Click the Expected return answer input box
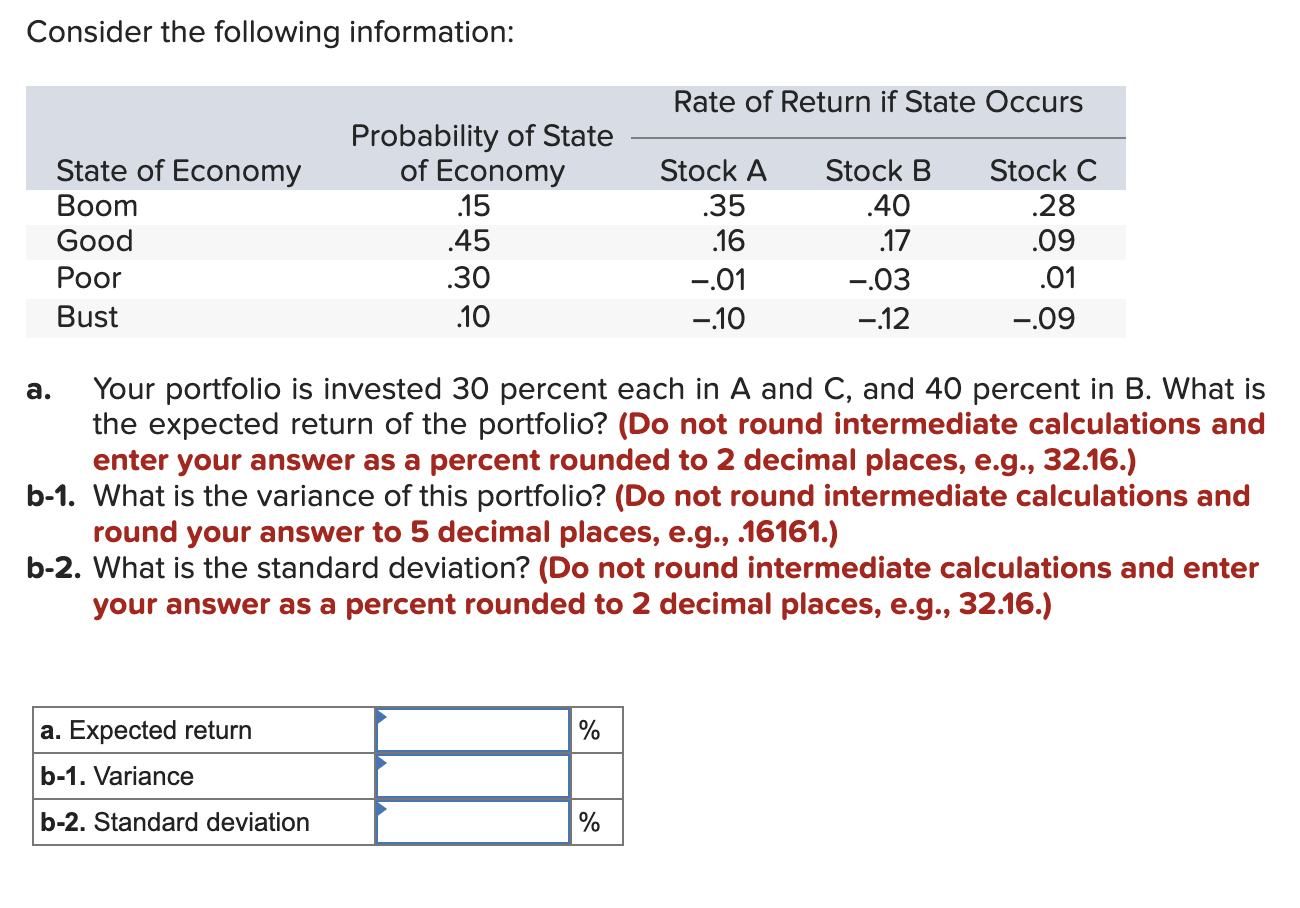The width and height of the screenshot is (1300, 908). (472, 731)
